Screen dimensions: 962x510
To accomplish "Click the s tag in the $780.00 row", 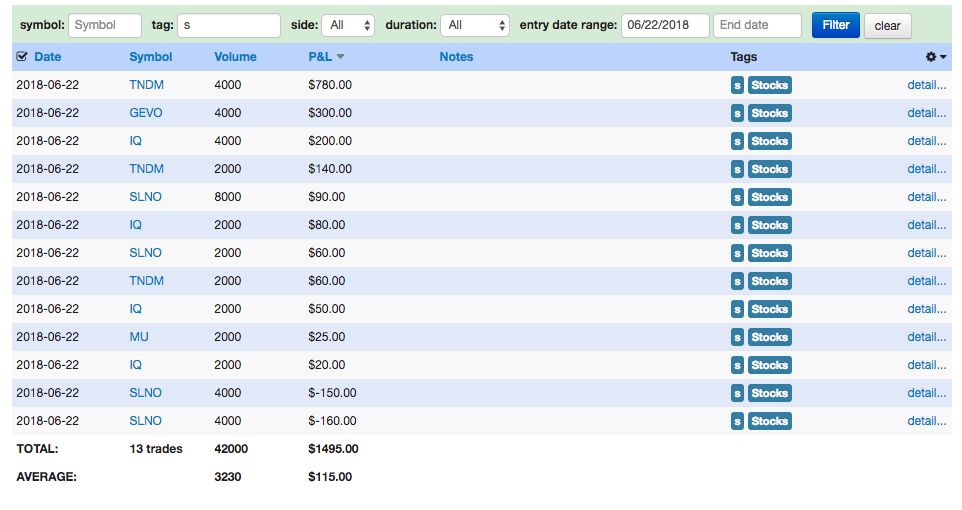I will click(x=737, y=85).
